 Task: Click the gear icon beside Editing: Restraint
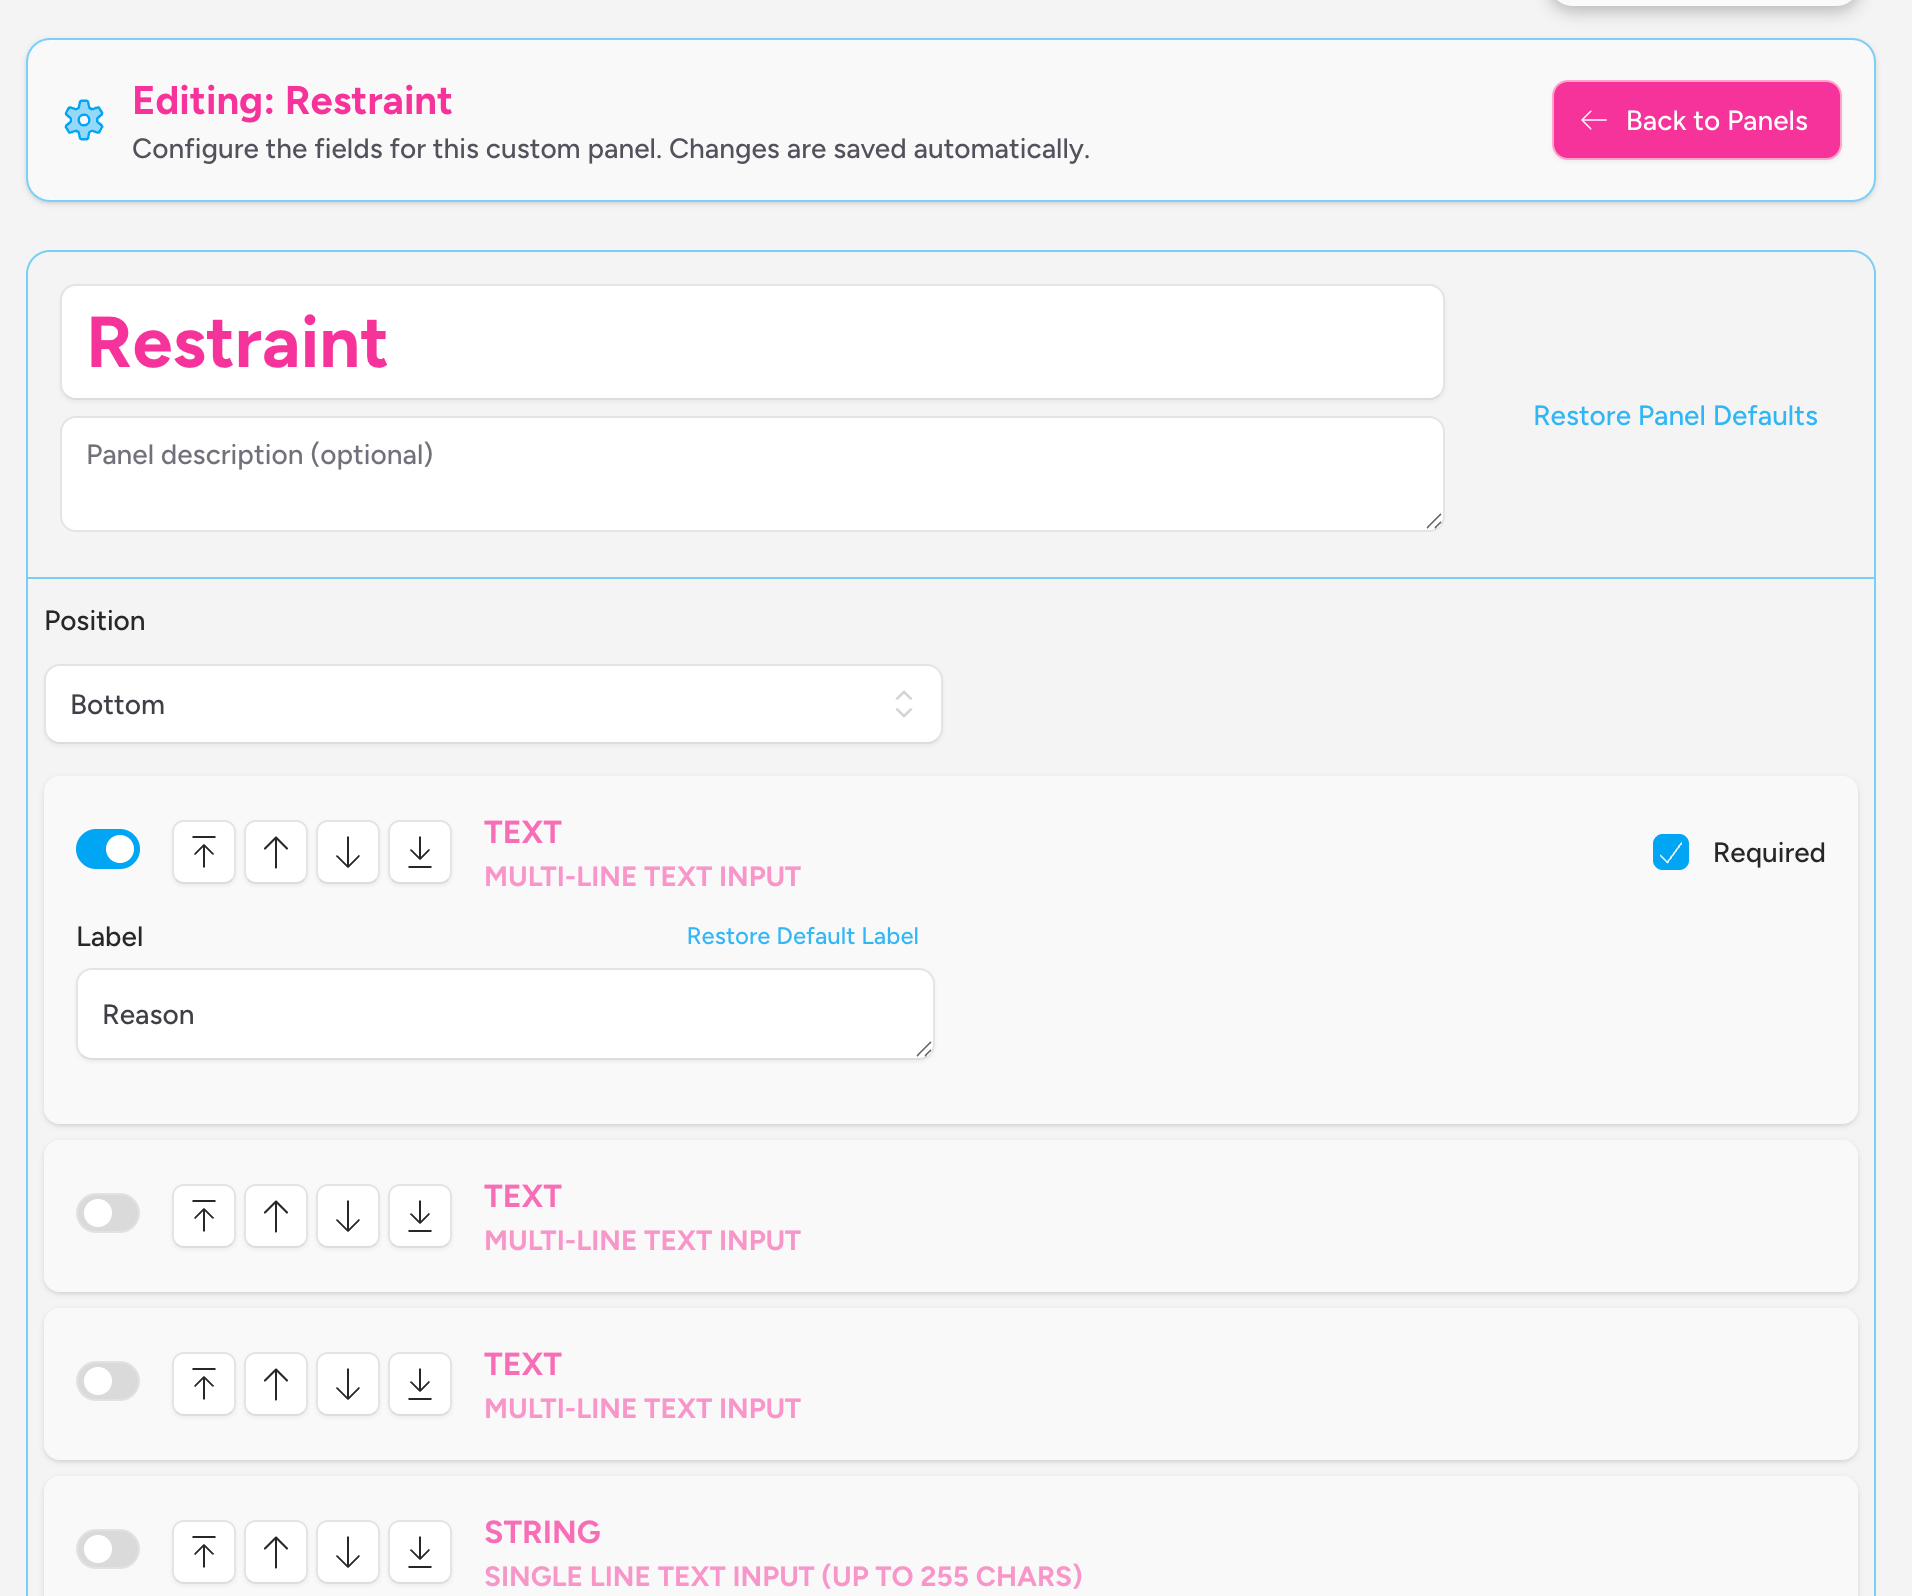85,120
